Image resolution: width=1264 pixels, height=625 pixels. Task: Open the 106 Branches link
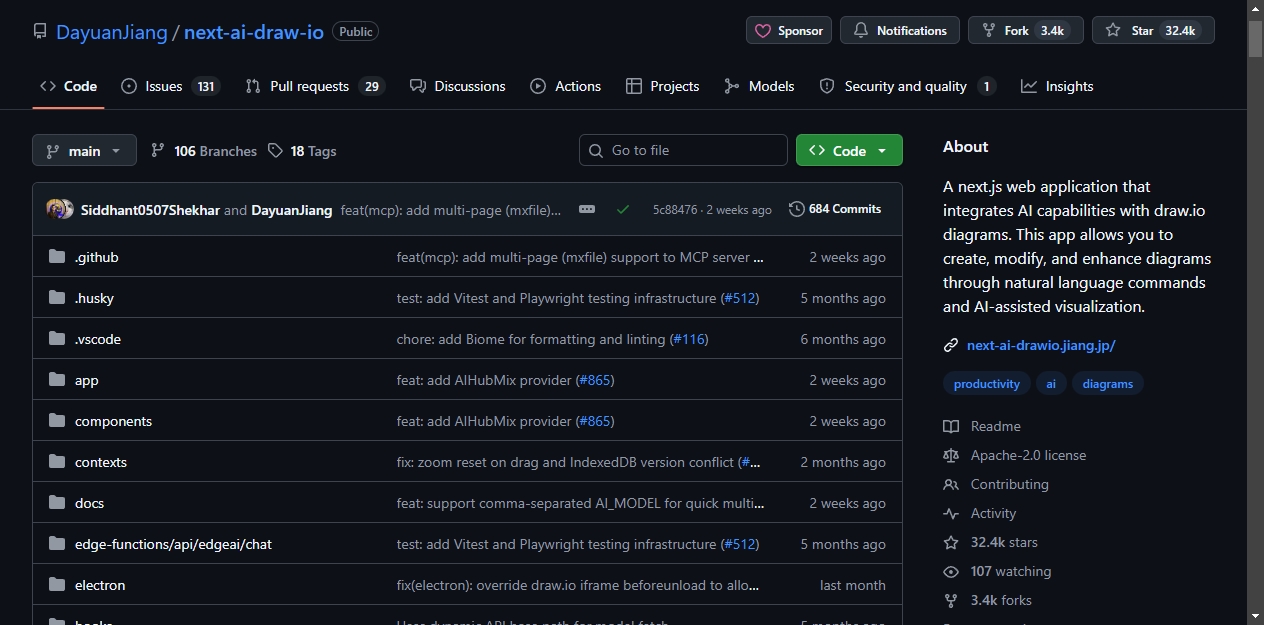click(204, 151)
